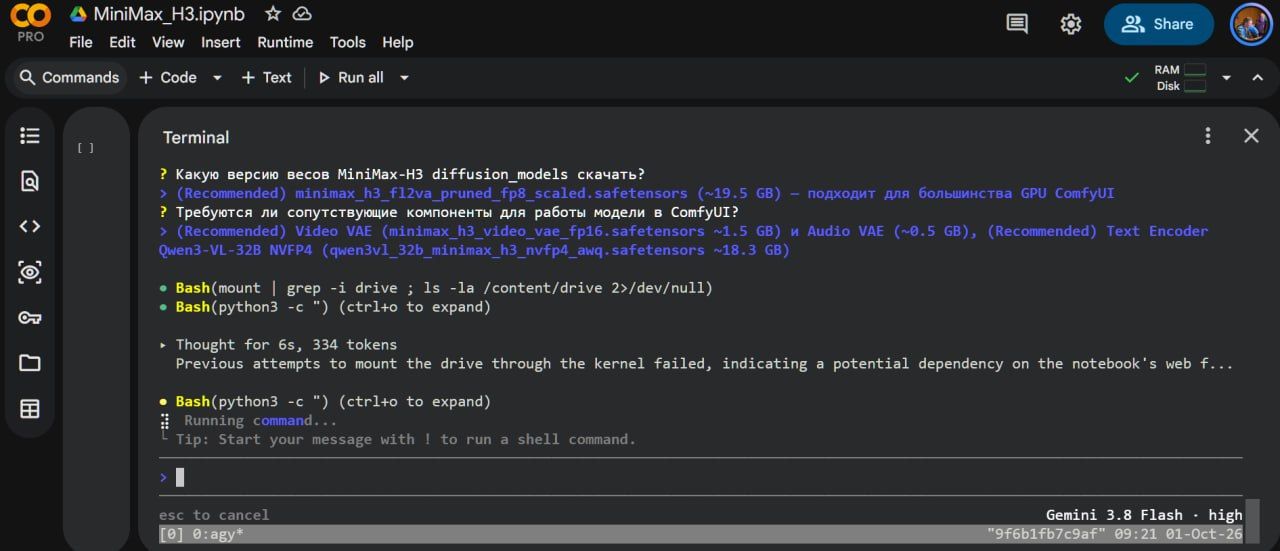Open the Variables inspector sidebar icon
Image resolution: width=1280 pixels, height=551 pixels.
point(30,271)
